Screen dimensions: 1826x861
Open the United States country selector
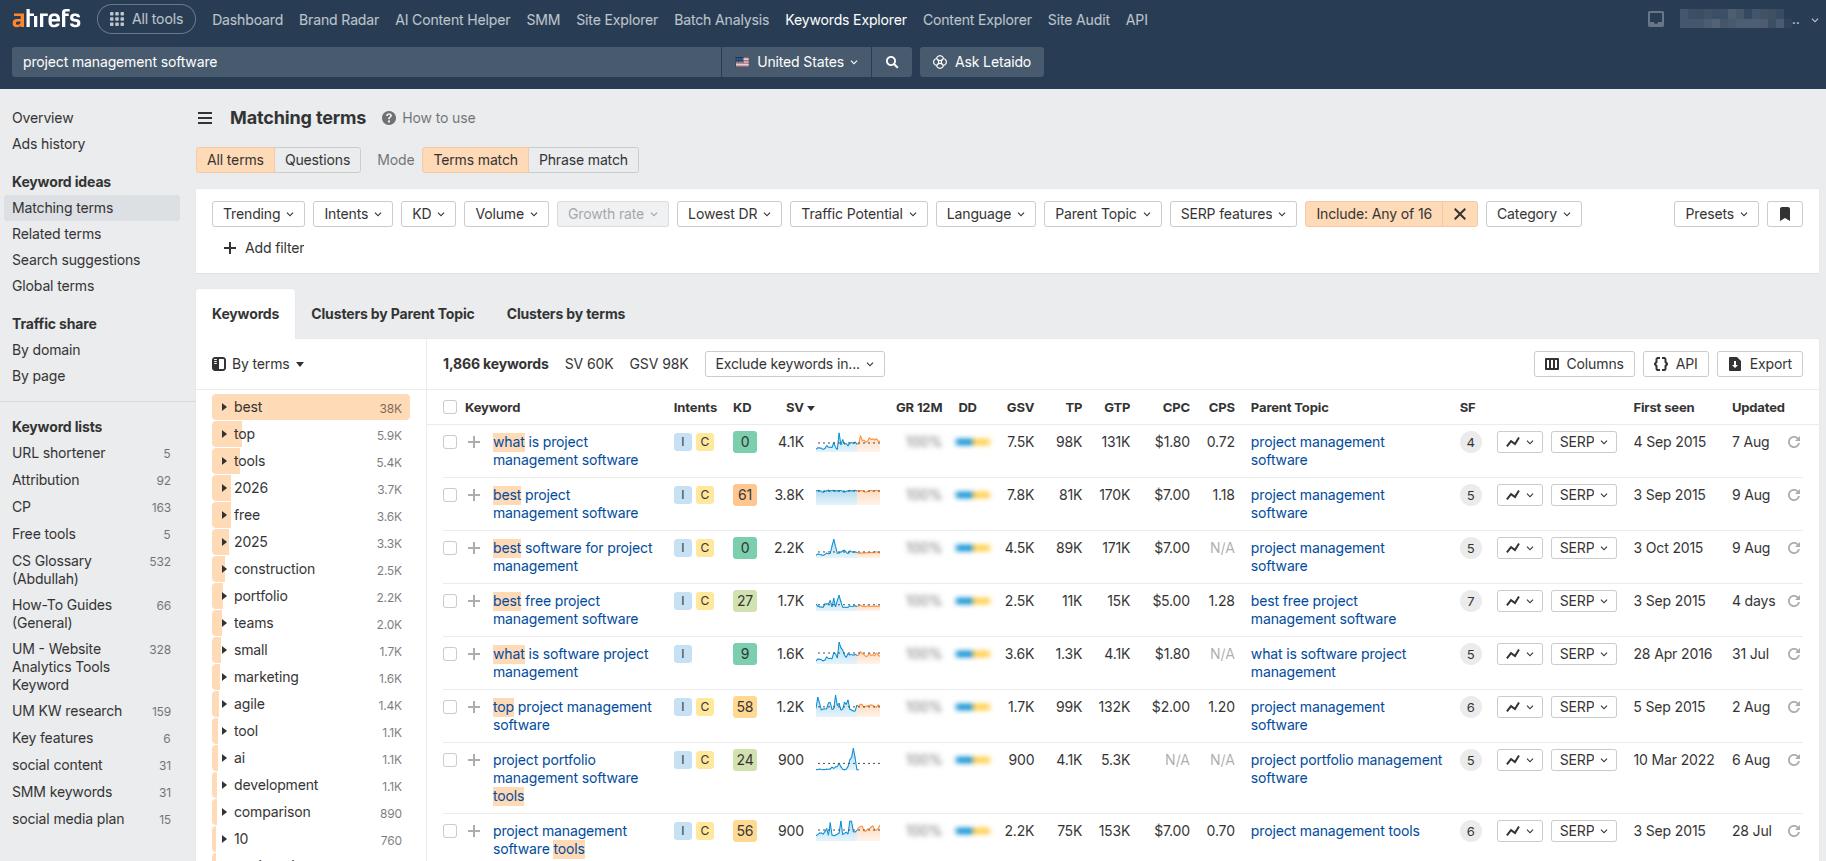[797, 62]
